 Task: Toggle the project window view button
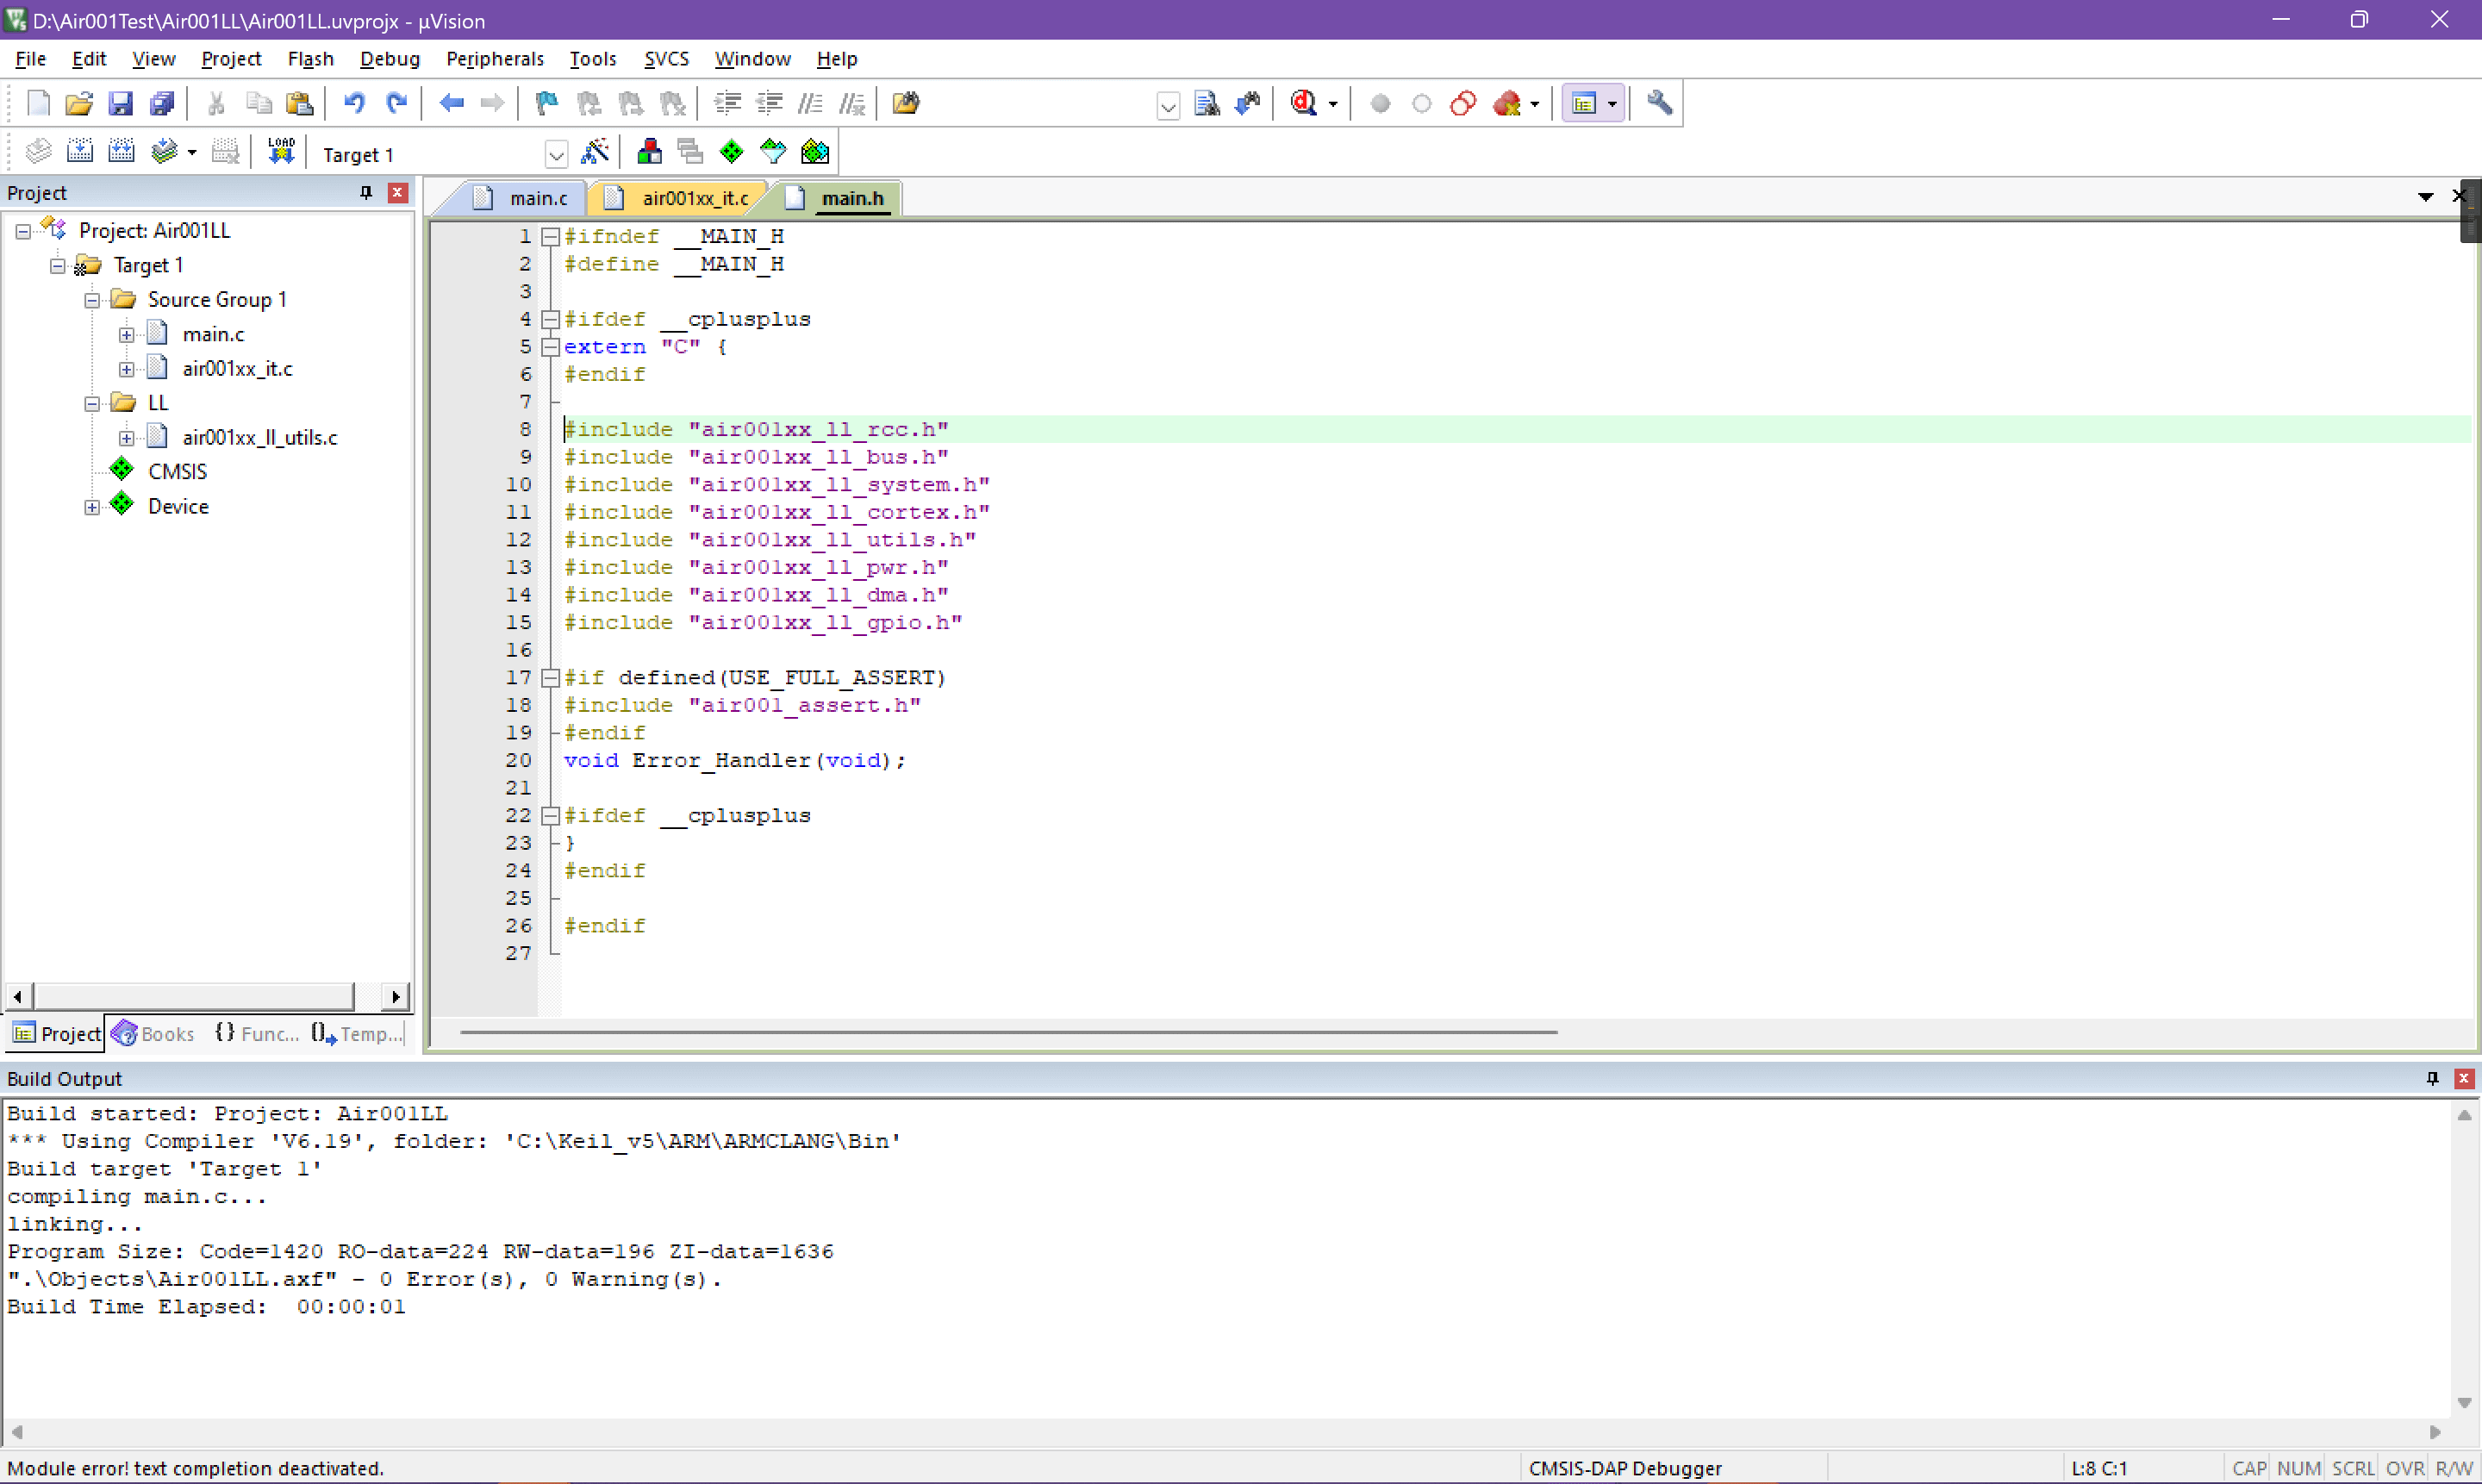pyautogui.click(x=1584, y=103)
